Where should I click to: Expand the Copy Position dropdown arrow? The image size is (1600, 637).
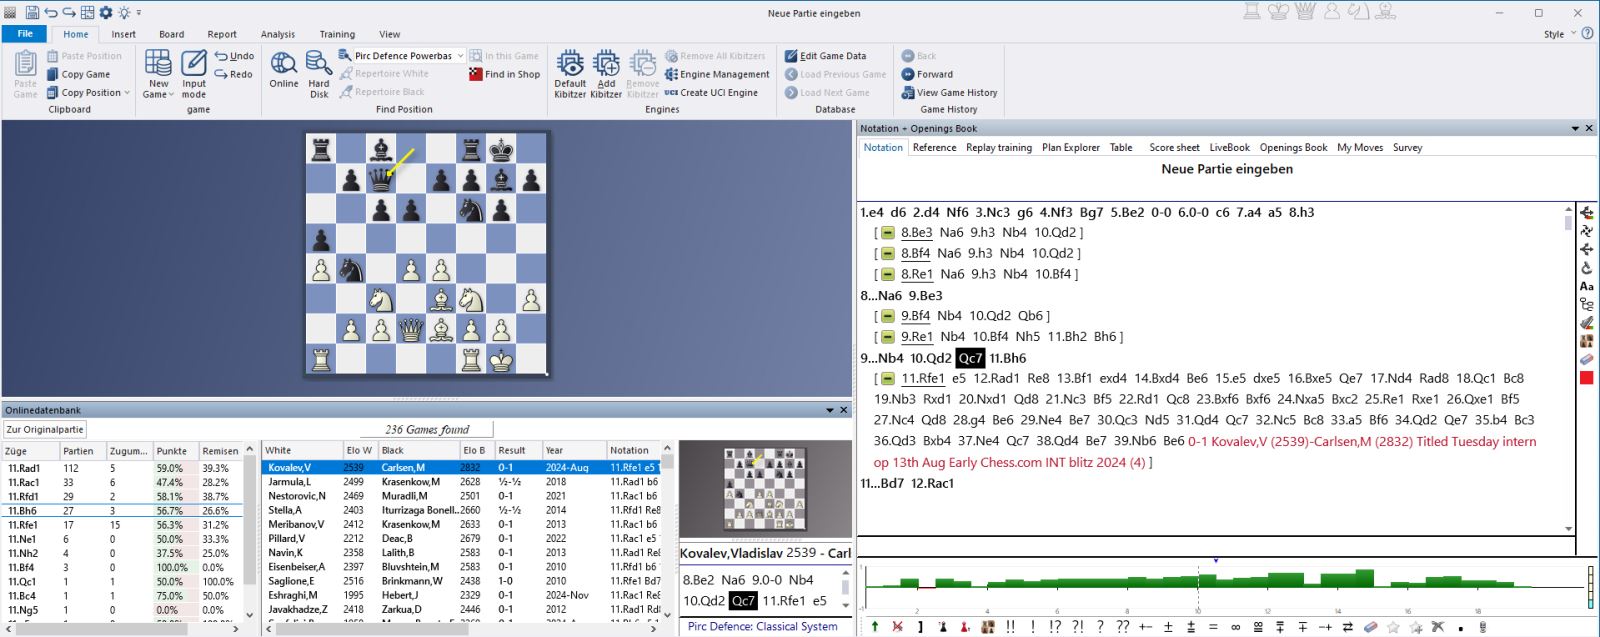[127, 93]
